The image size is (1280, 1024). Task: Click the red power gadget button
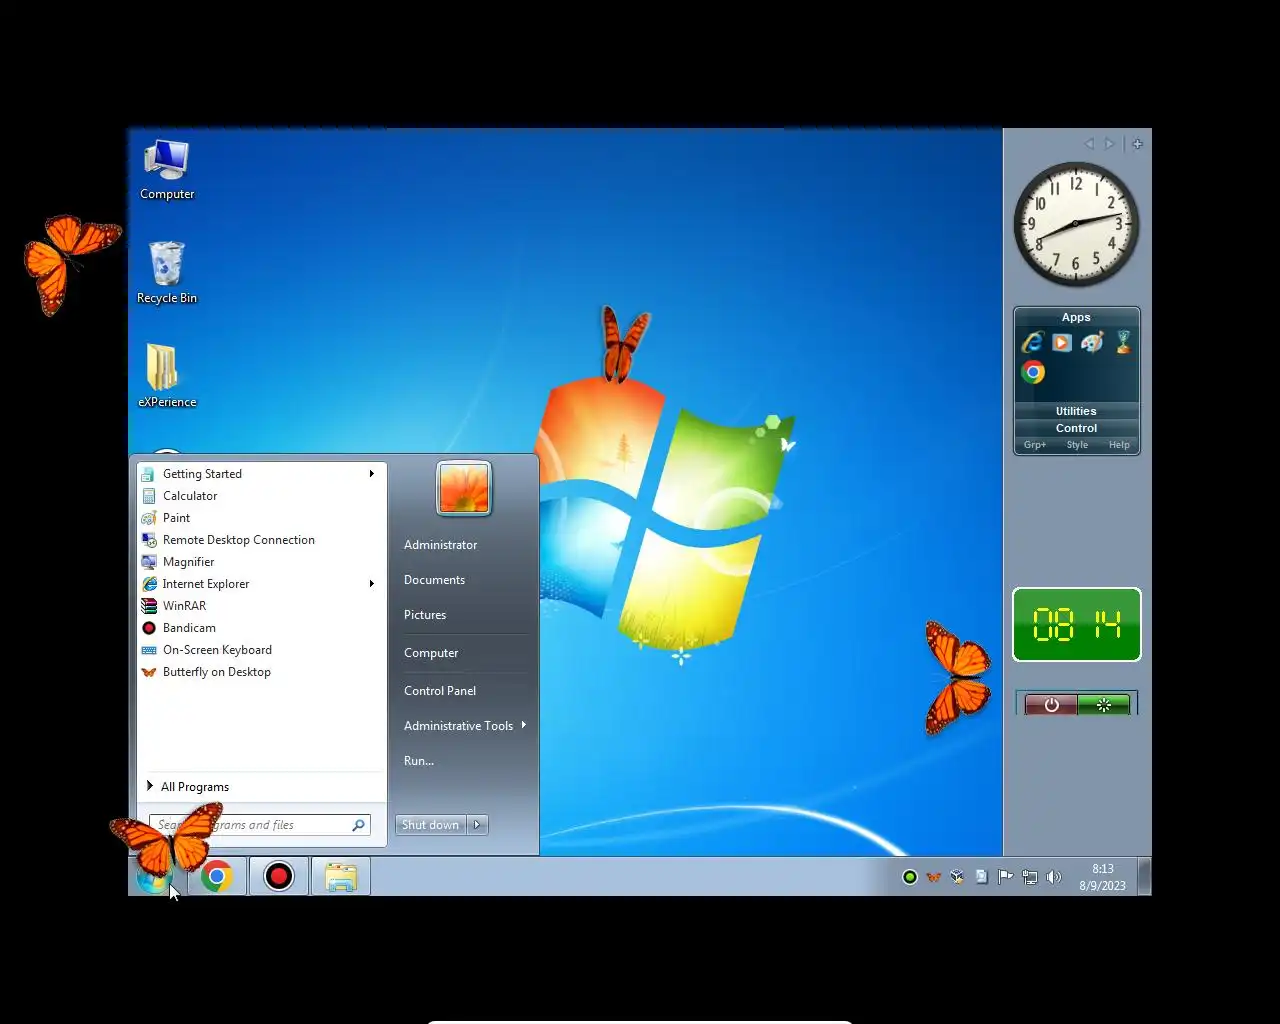click(1051, 705)
